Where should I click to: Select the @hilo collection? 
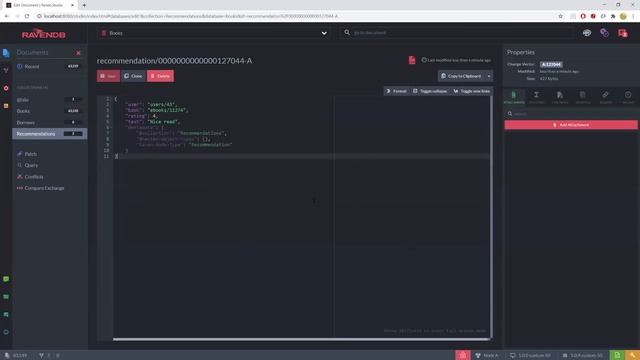coord(49,100)
